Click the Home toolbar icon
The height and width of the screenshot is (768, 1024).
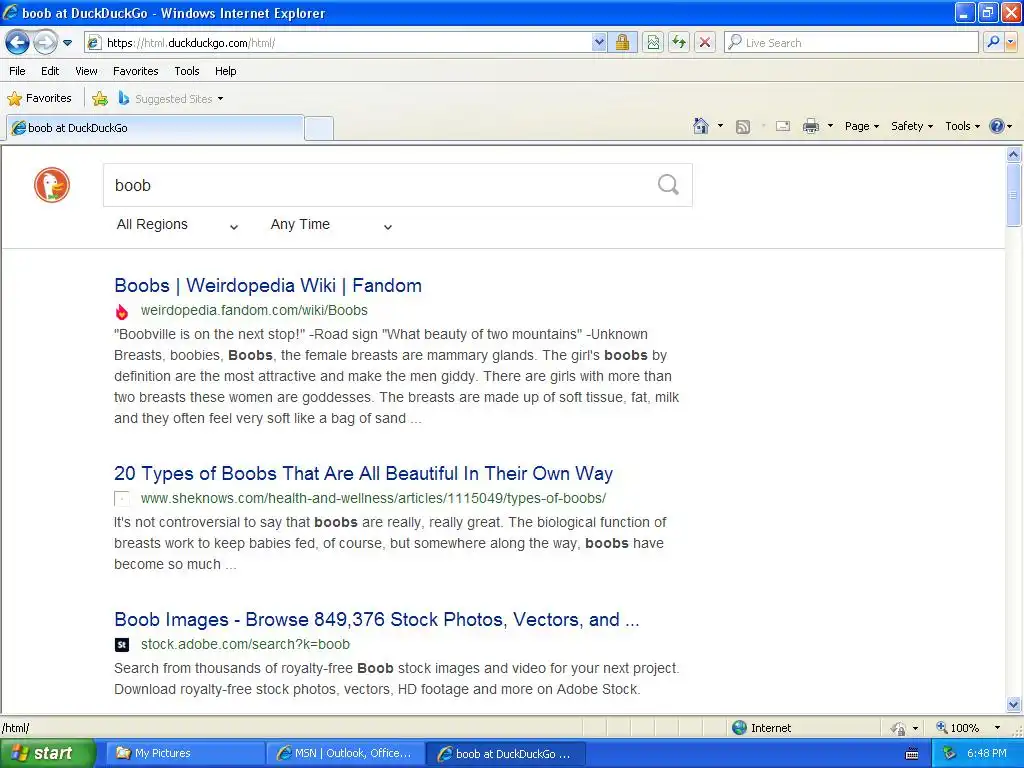coord(701,126)
